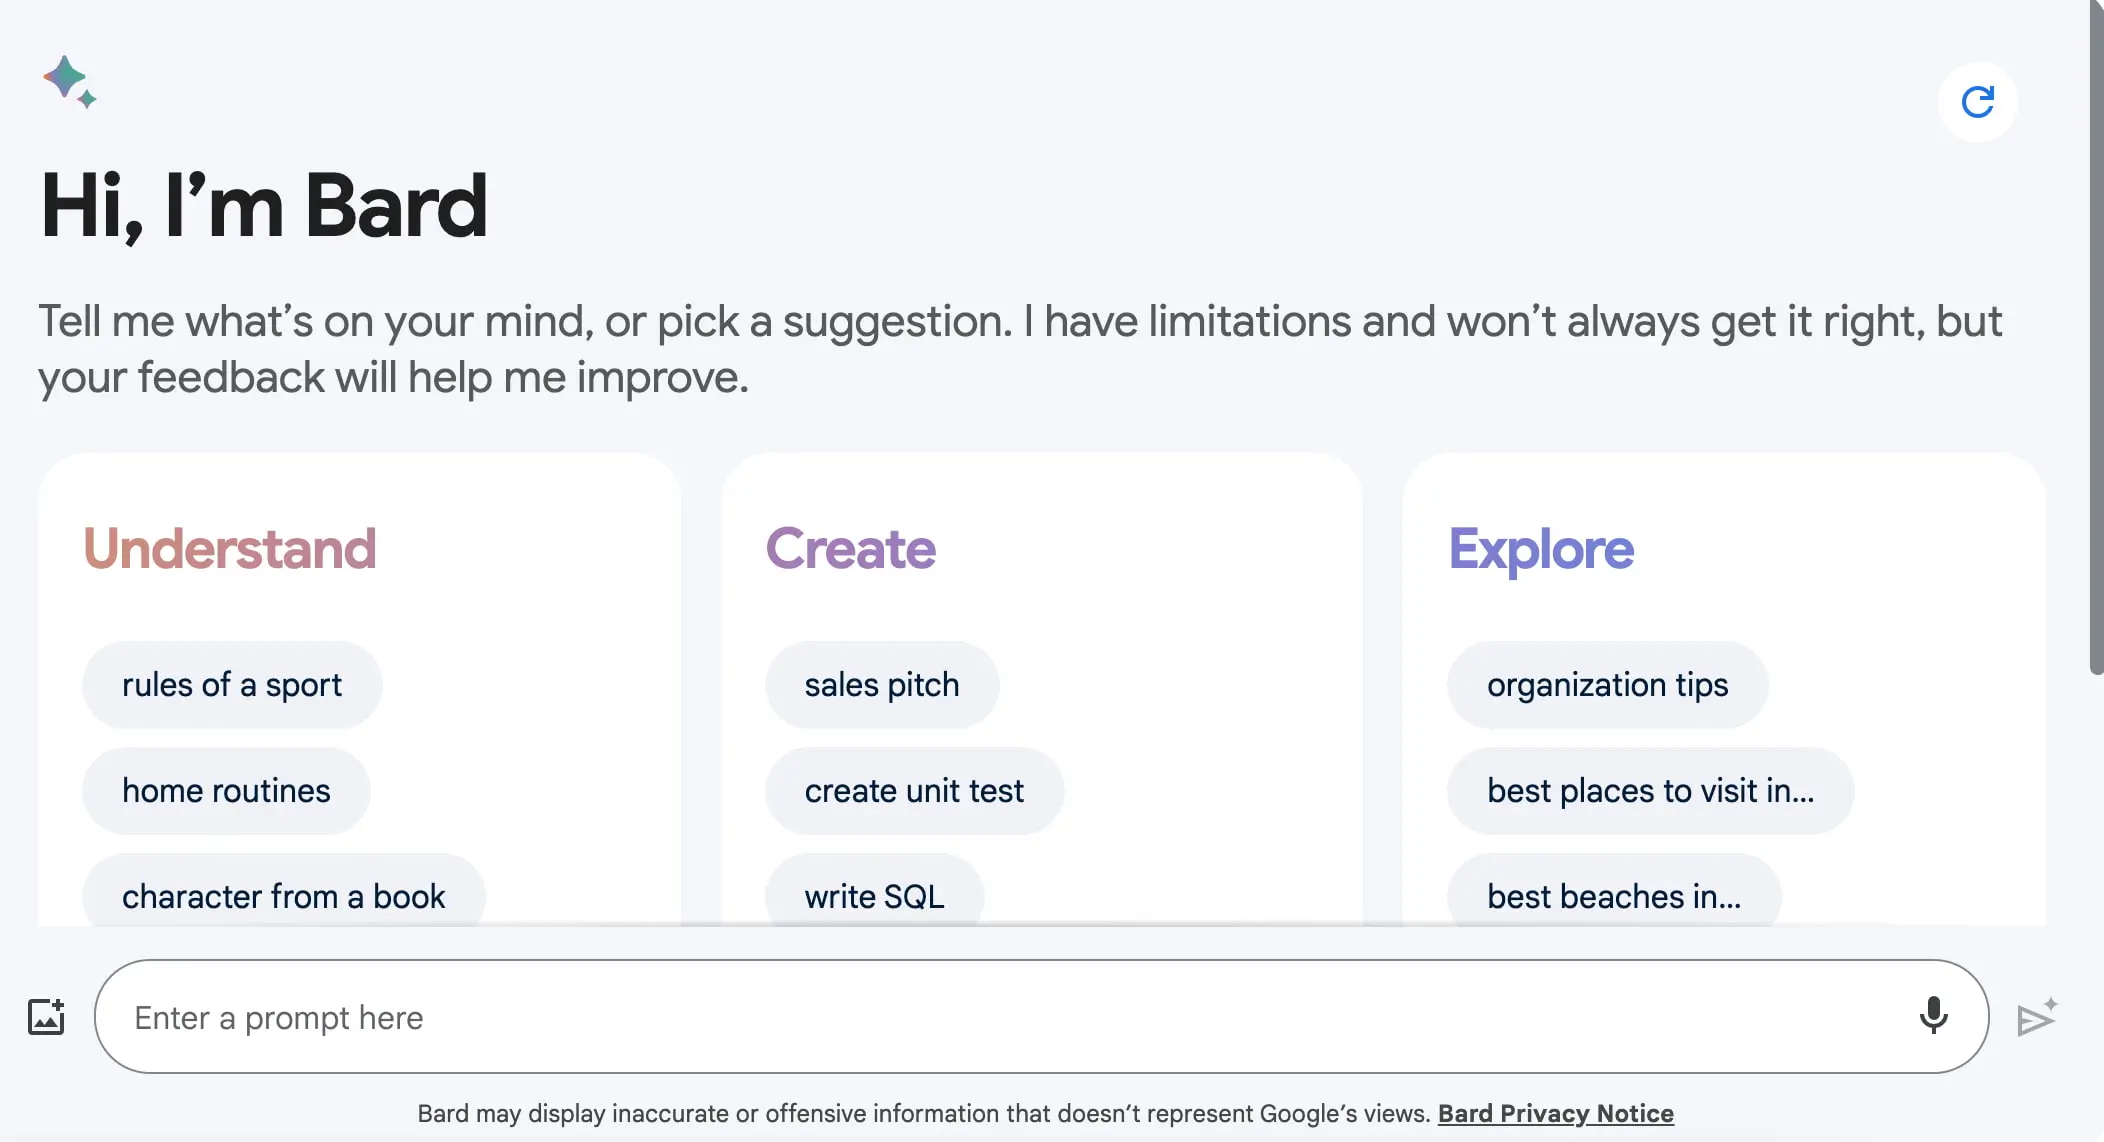This screenshot has width=2104, height=1142.
Task: Click the page vertical scrollbar thumb
Action: (2095, 340)
